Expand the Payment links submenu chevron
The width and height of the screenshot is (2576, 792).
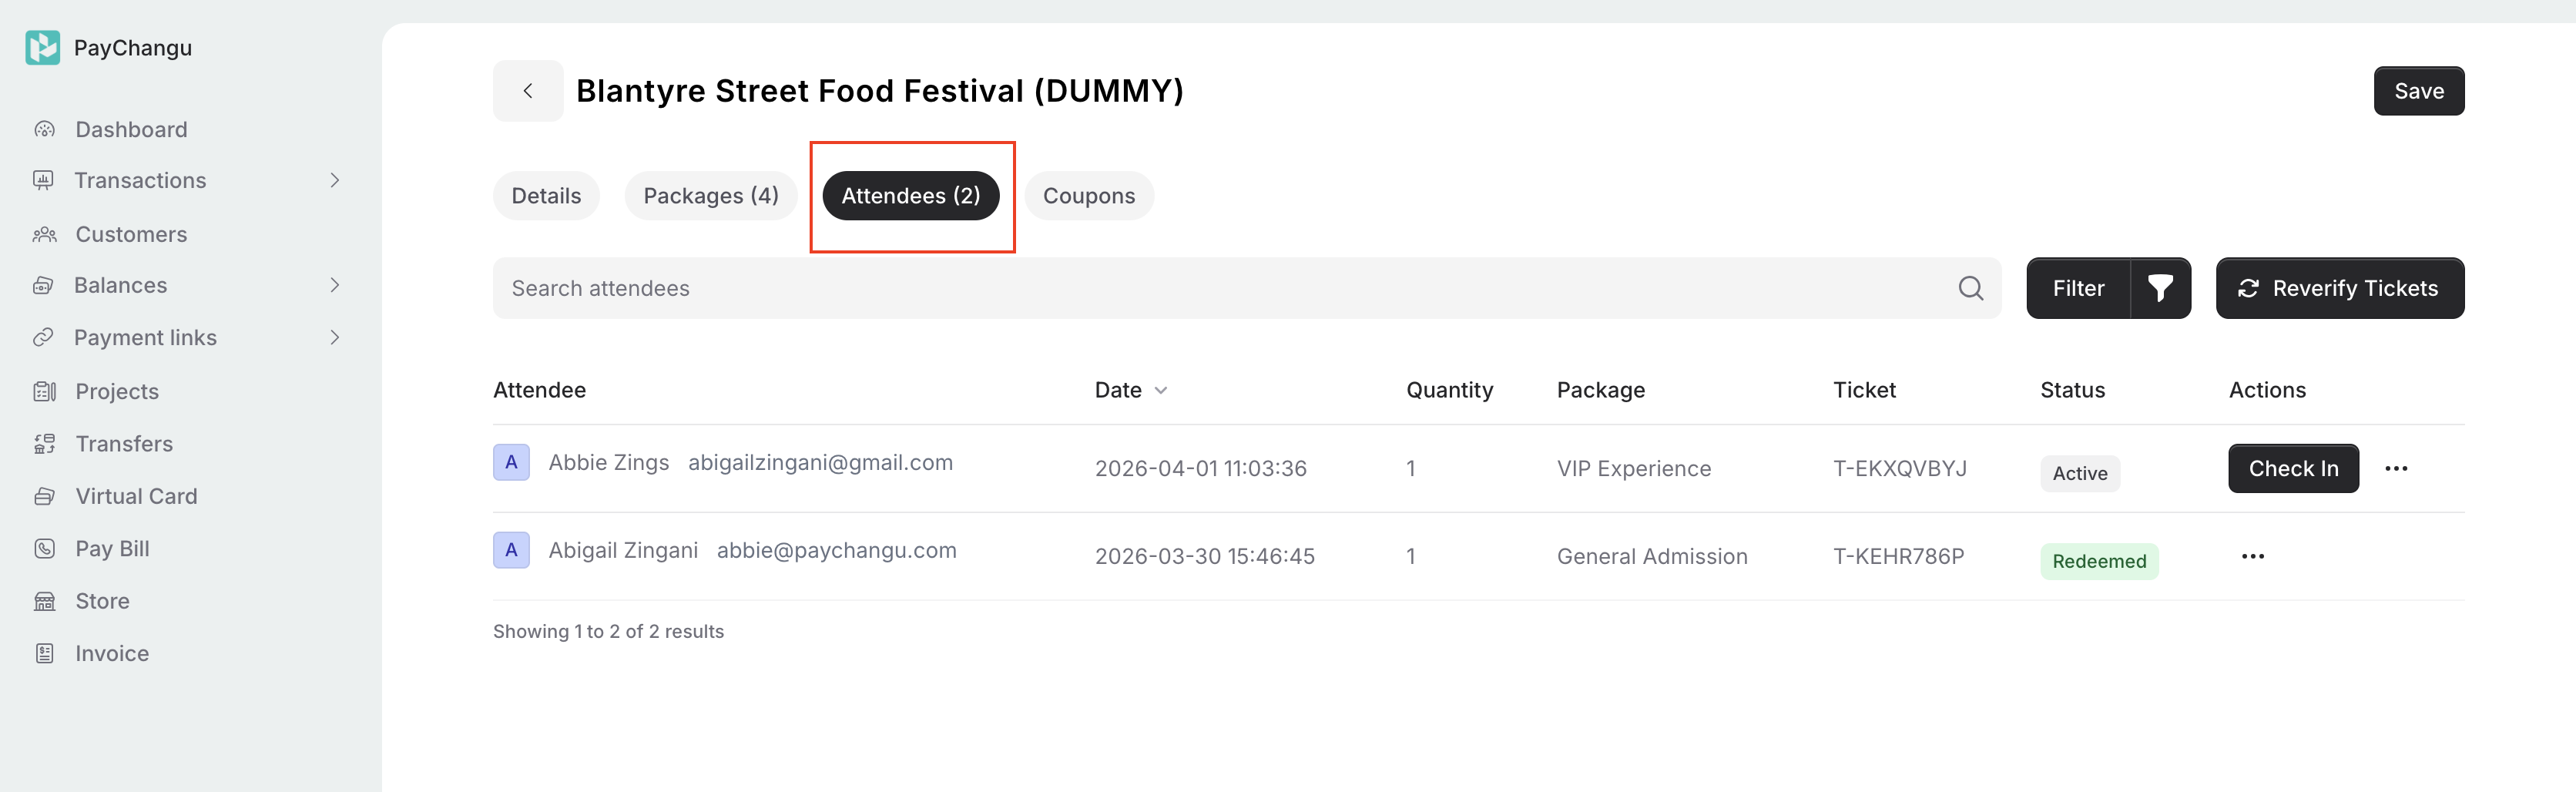pos(335,338)
